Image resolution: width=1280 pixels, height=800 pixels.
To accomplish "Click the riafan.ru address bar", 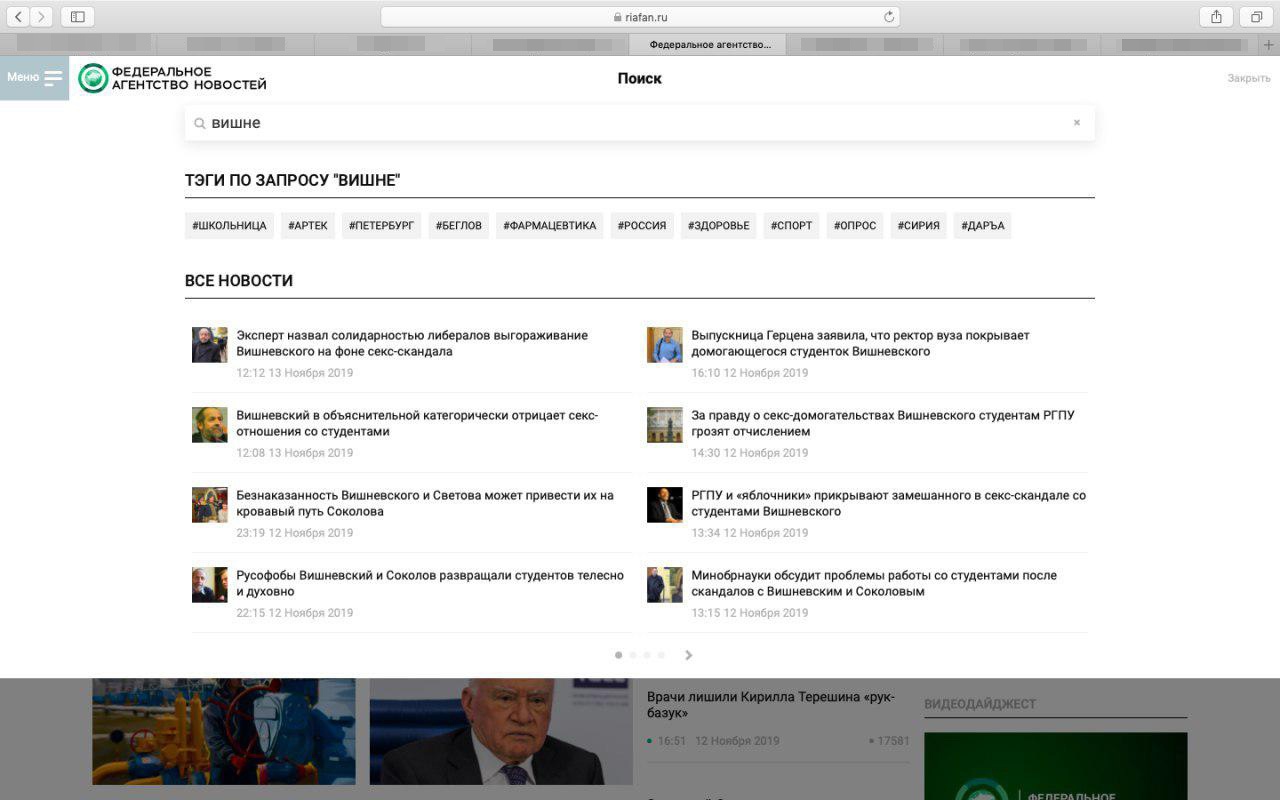I will (640, 17).
